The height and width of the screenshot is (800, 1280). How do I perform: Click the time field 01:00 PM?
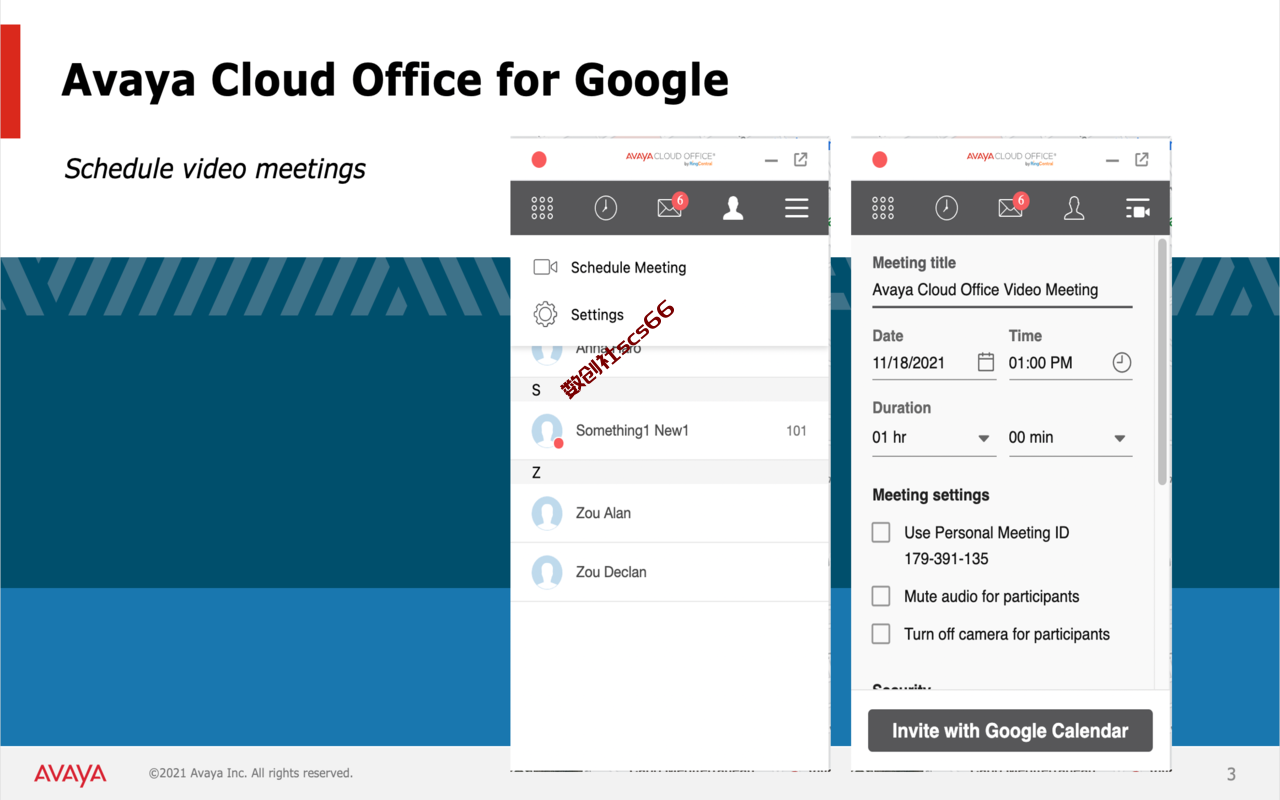(1070, 363)
